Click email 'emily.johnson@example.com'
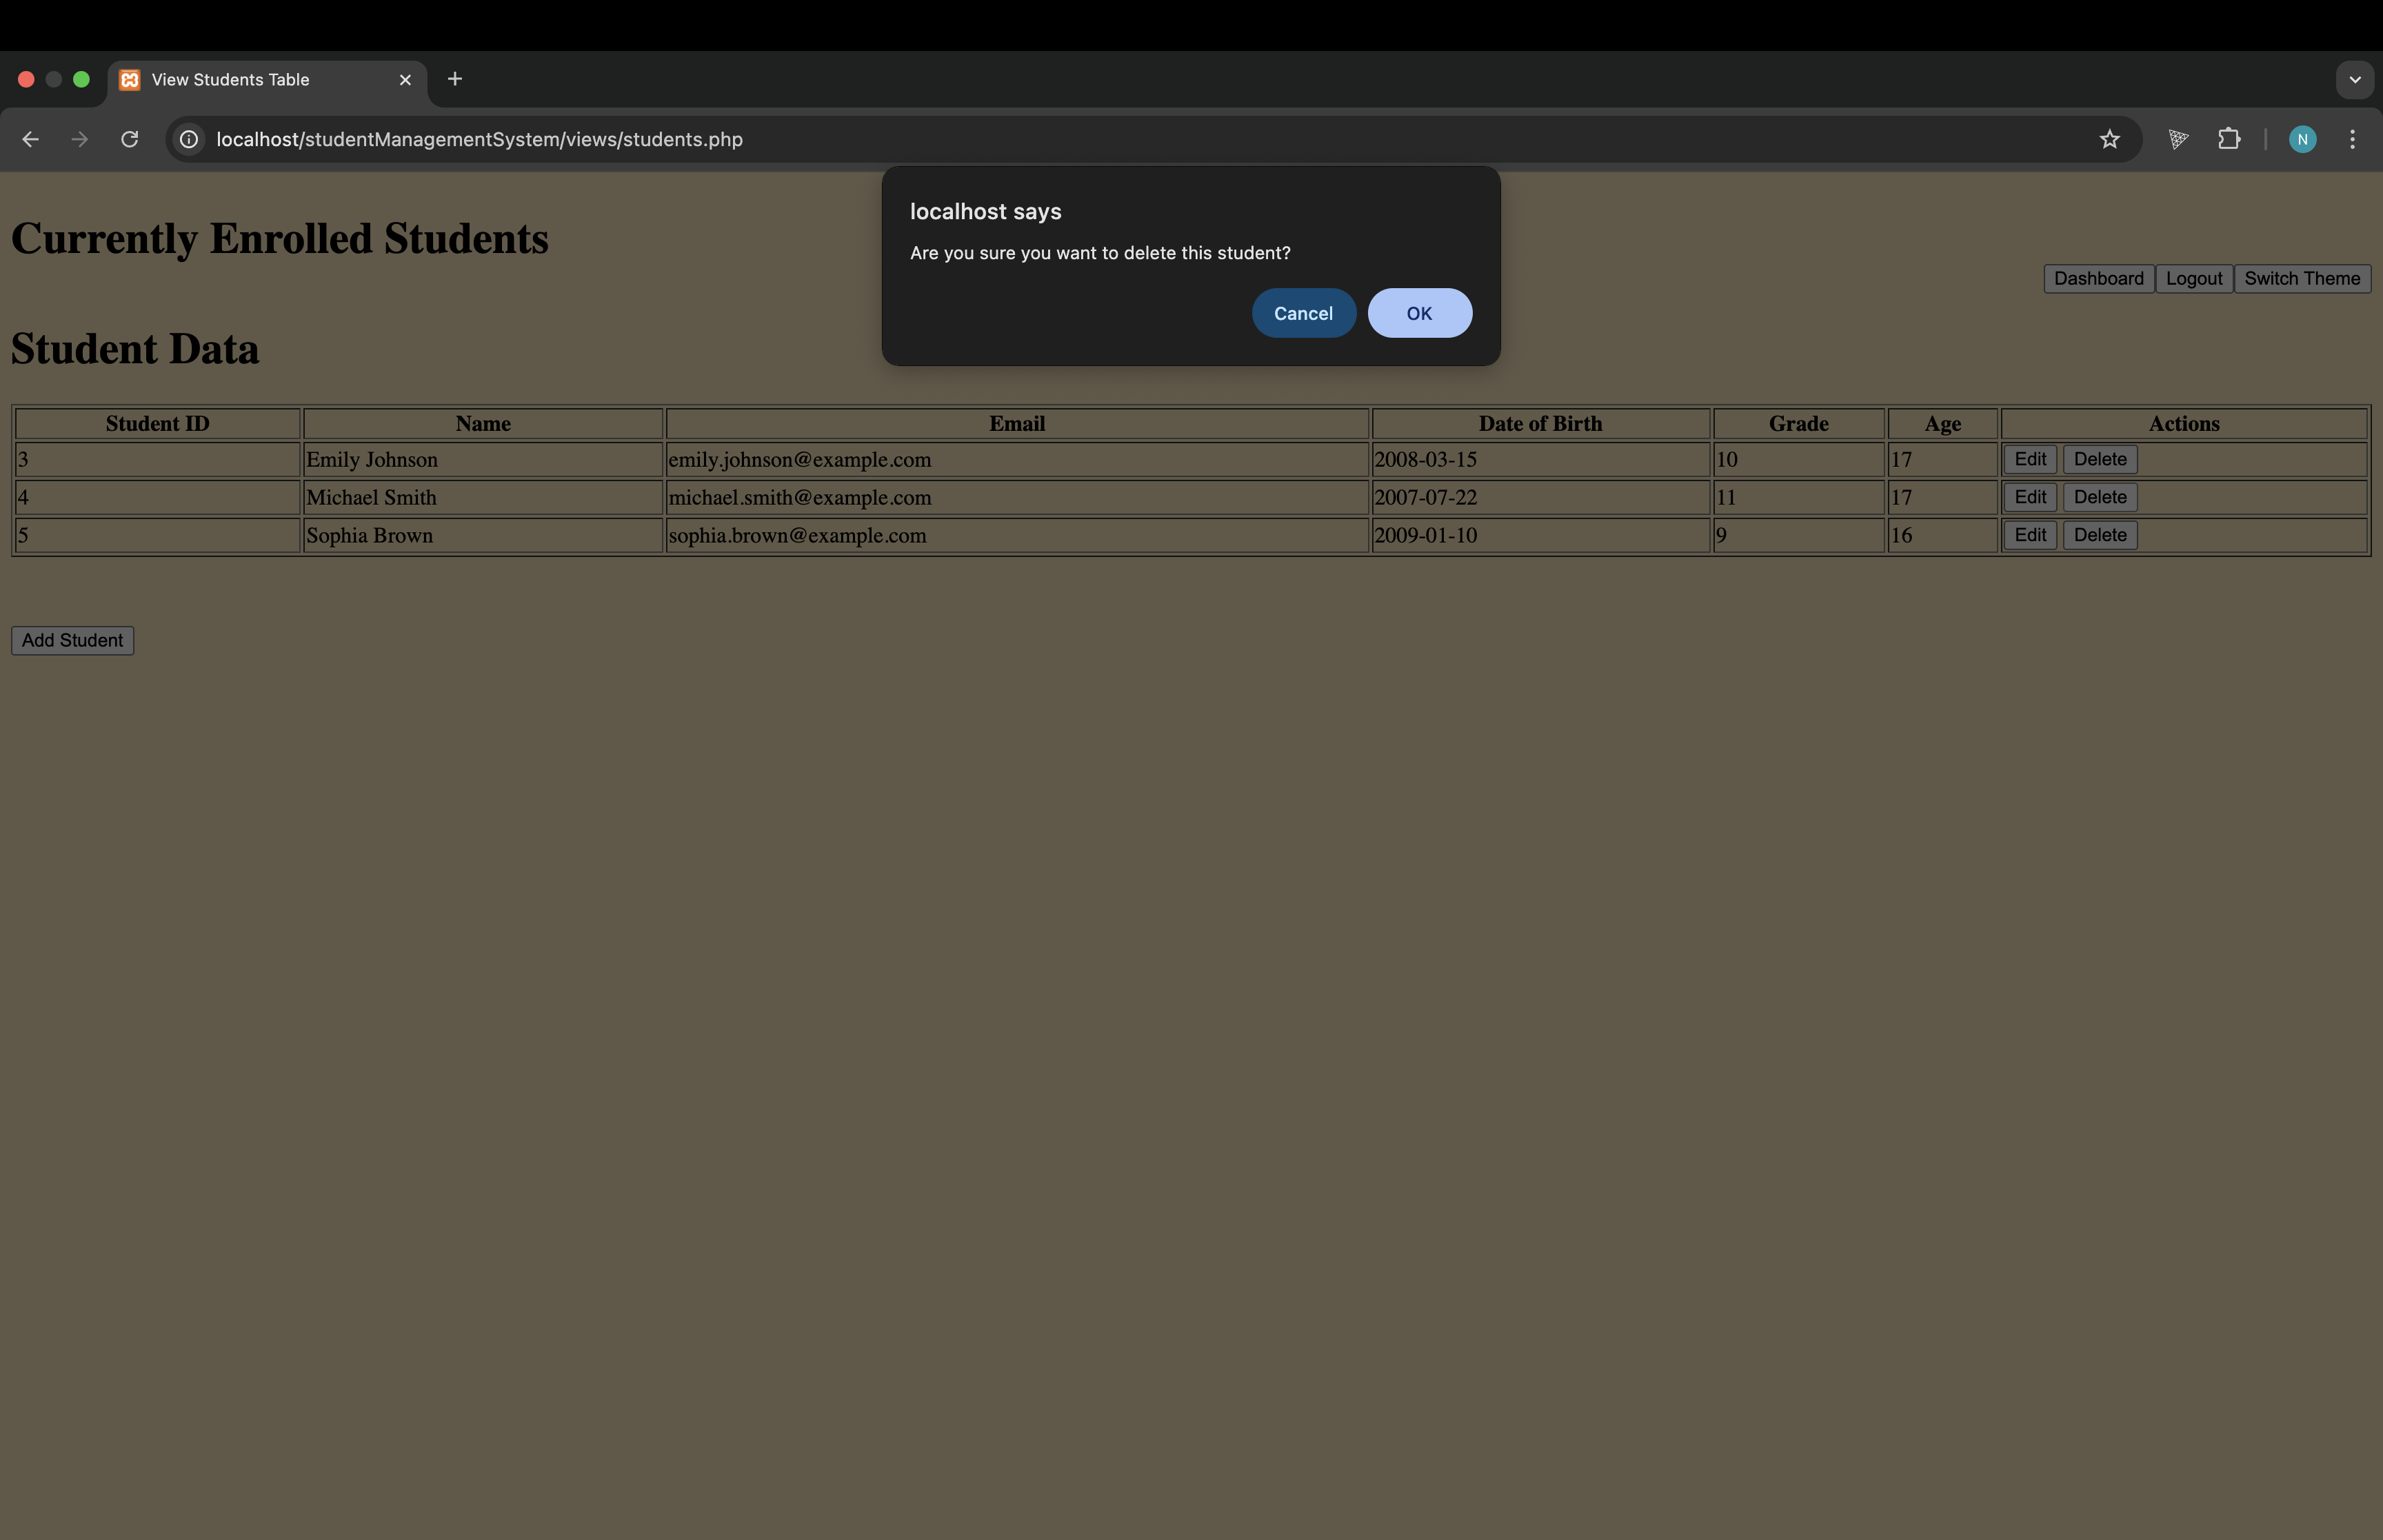This screenshot has width=2383, height=1540. tap(799, 460)
